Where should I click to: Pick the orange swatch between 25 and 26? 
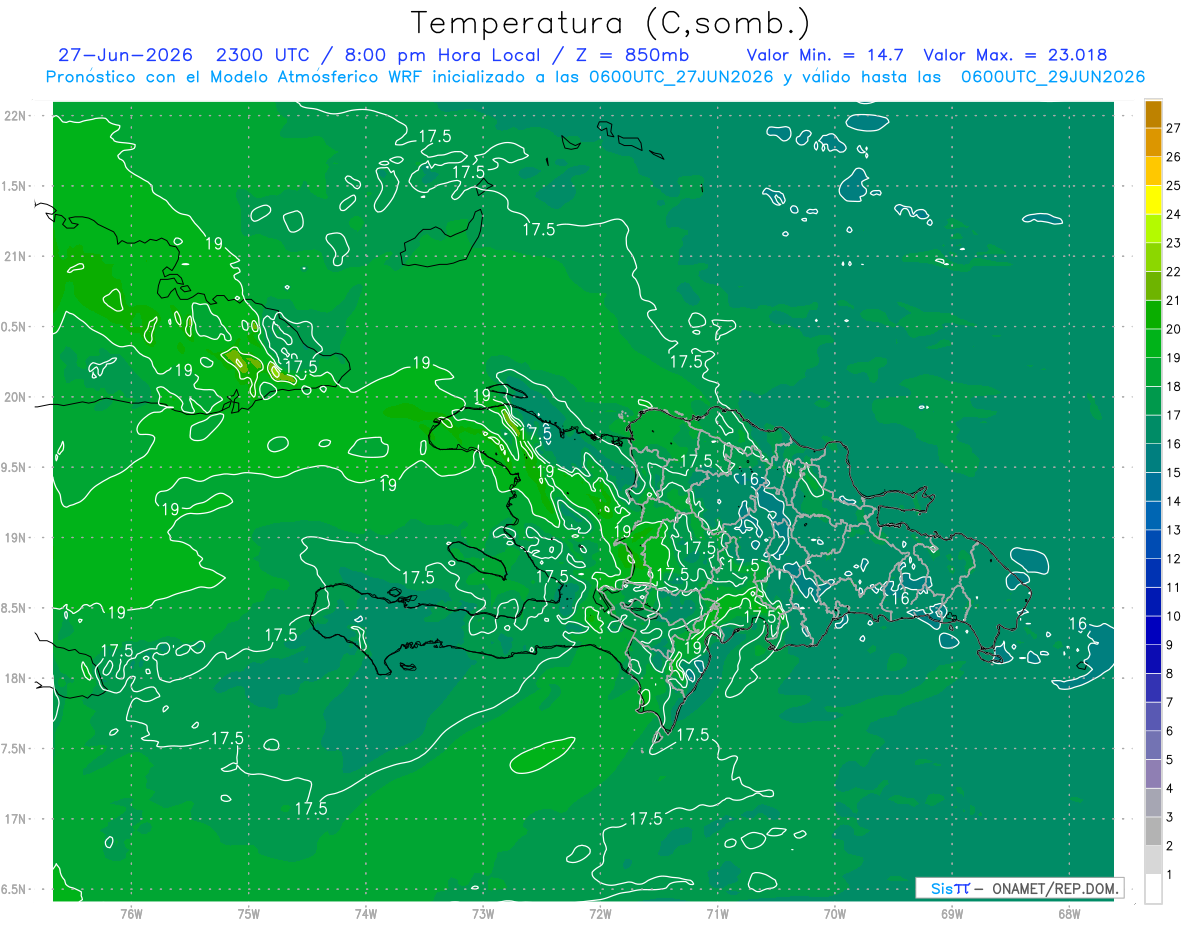tap(1153, 170)
